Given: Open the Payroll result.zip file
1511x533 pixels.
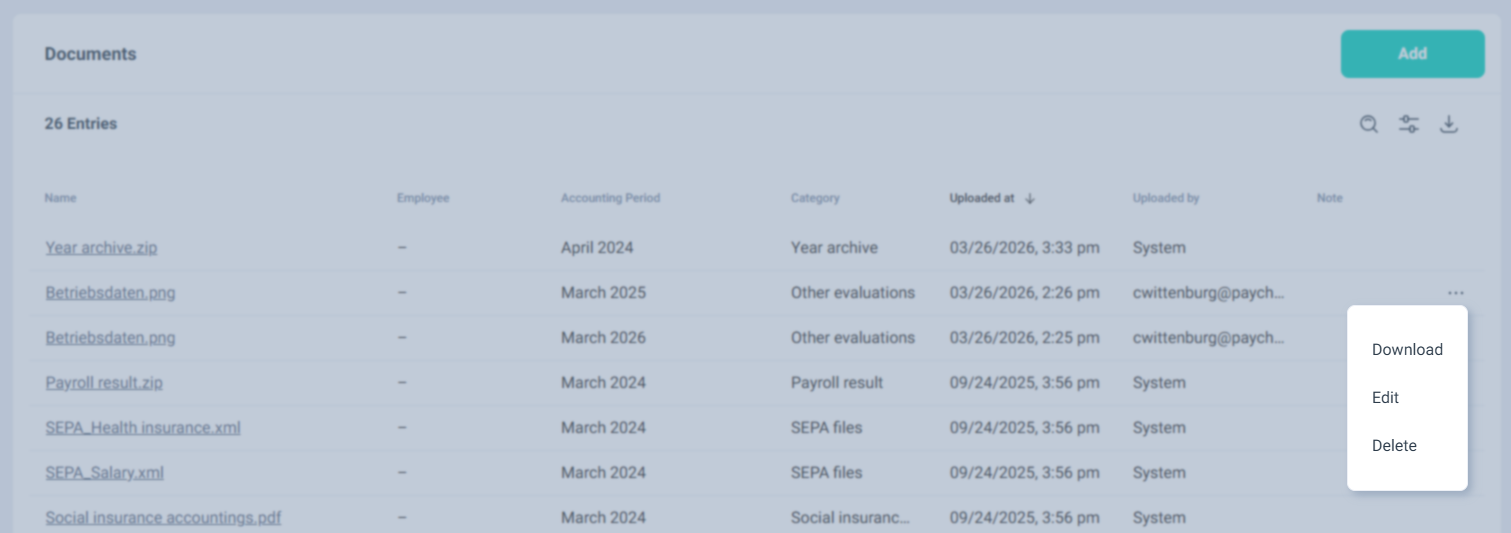Looking at the screenshot, I should pos(104,383).
